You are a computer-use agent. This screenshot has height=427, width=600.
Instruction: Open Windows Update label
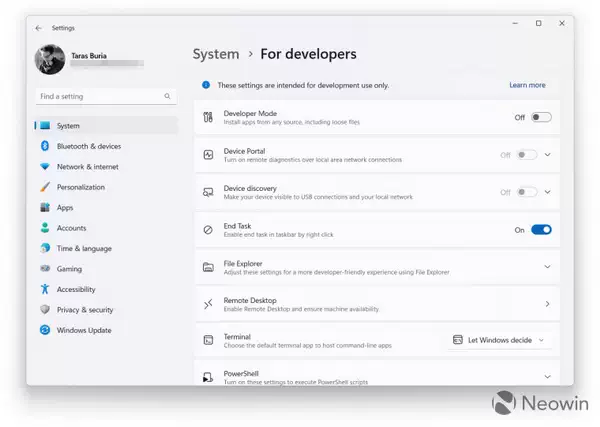click(84, 330)
